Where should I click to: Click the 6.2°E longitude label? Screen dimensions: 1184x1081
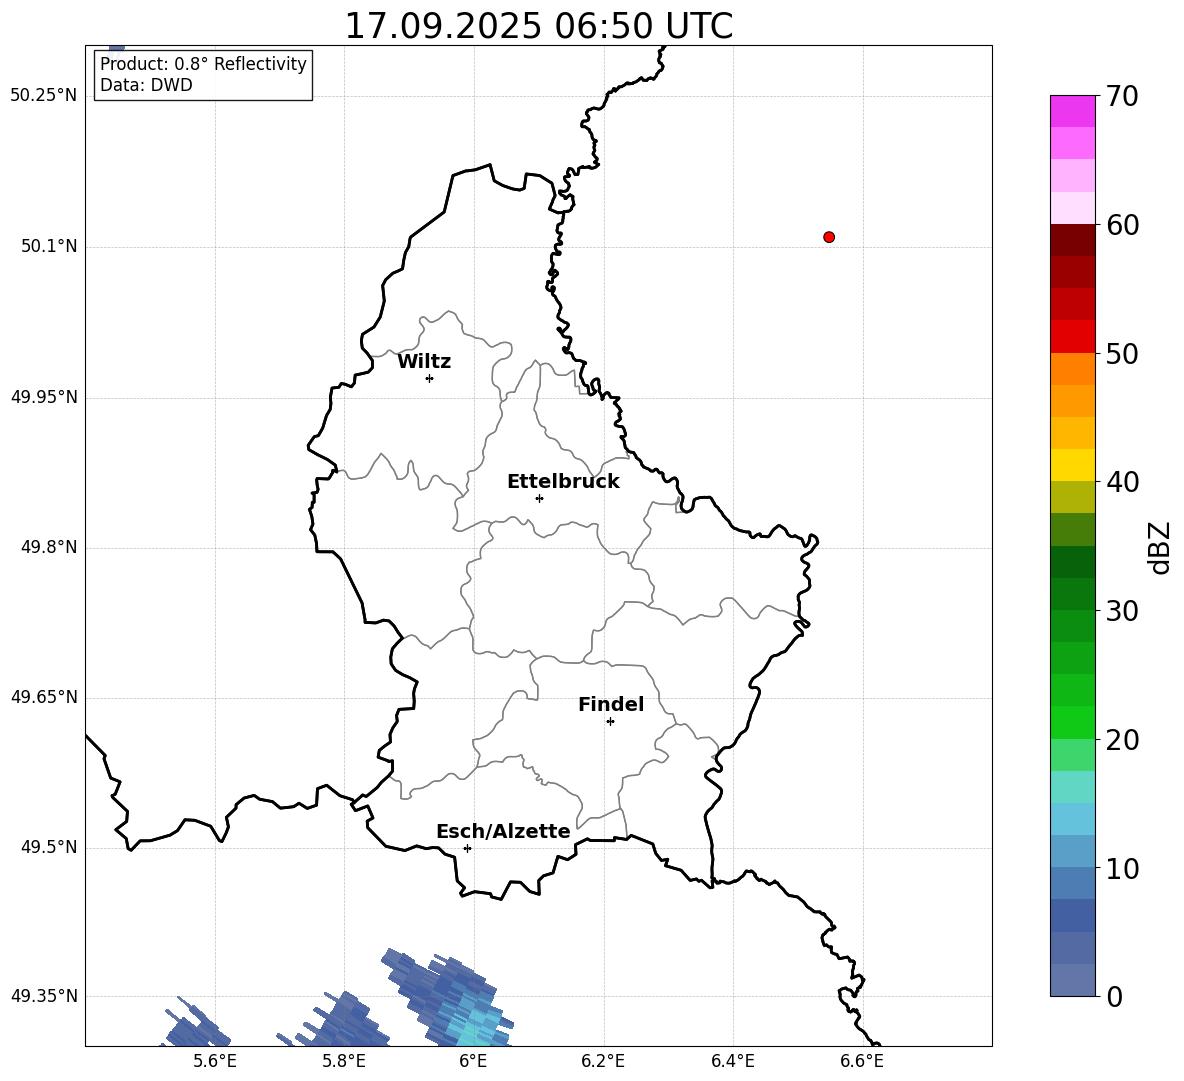click(603, 1061)
